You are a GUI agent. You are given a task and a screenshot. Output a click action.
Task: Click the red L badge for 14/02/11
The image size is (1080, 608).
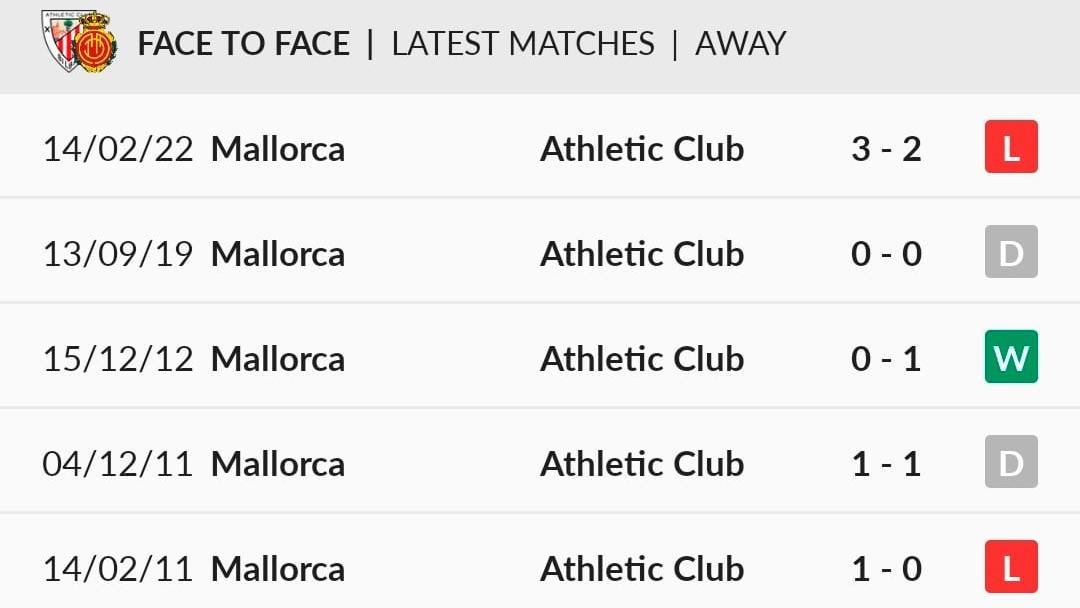click(x=1011, y=567)
